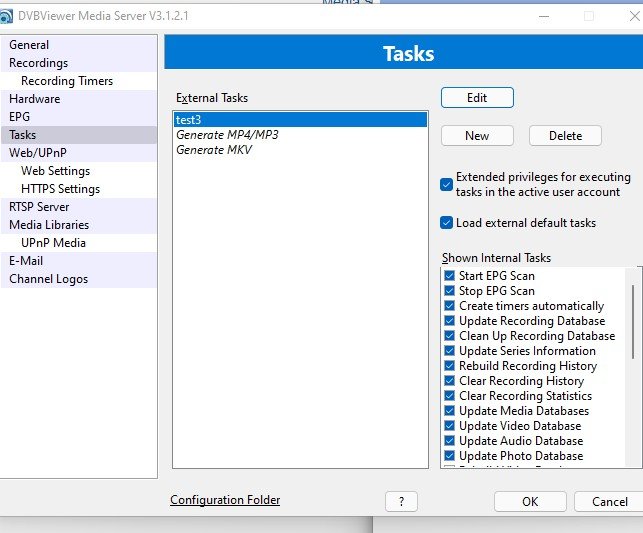Open the Configuration Folder link
643x533 pixels.
click(x=225, y=500)
